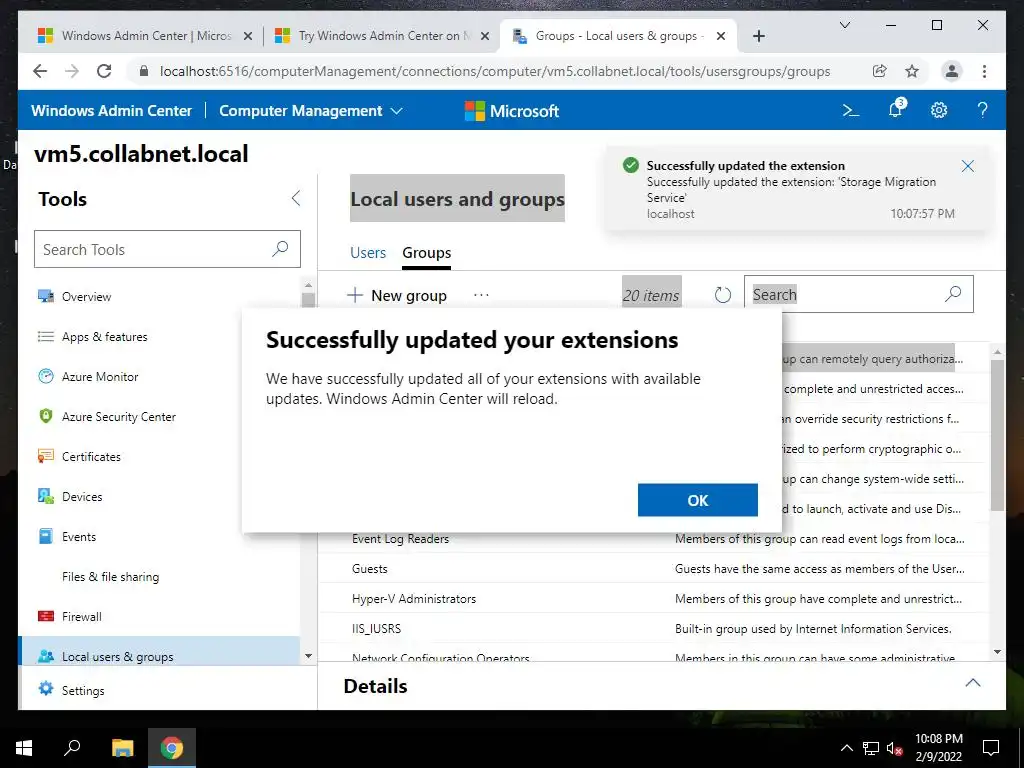This screenshot has width=1024, height=768.
Task: Open the more actions ellipsis
Action: (x=481, y=295)
